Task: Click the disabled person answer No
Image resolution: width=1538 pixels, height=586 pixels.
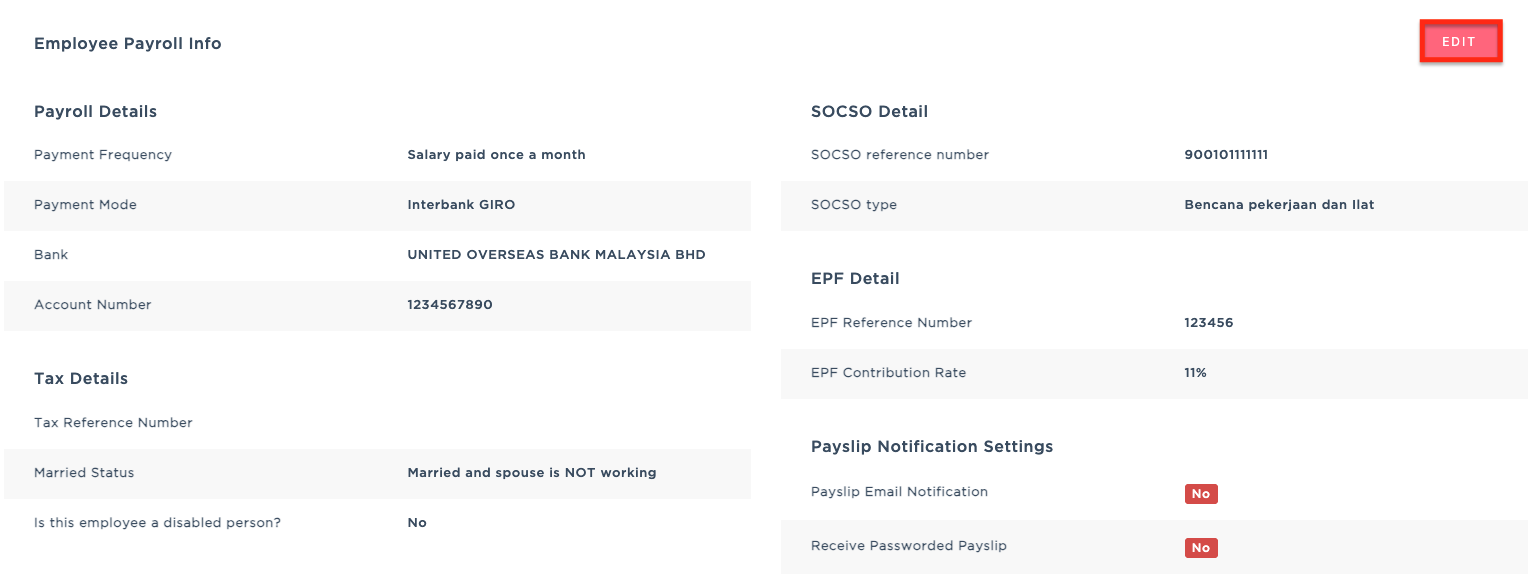Action: (417, 523)
